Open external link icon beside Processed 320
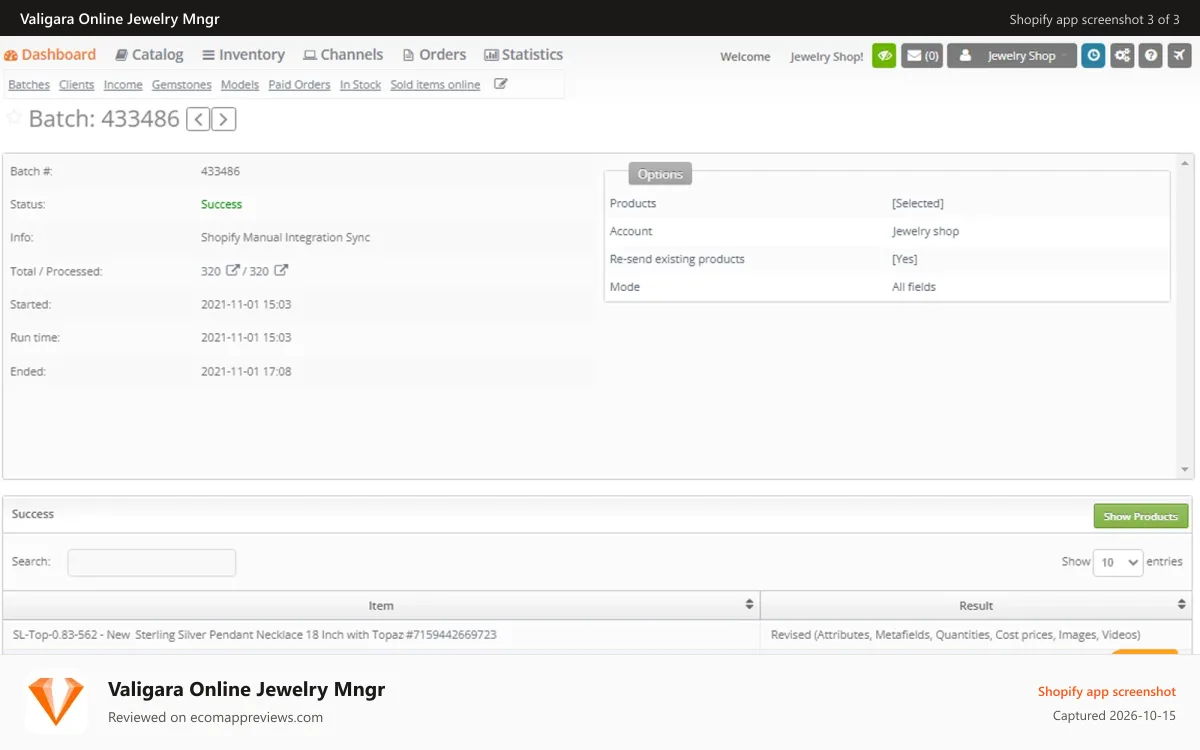The width and height of the screenshot is (1200, 750). pos(281,270)
